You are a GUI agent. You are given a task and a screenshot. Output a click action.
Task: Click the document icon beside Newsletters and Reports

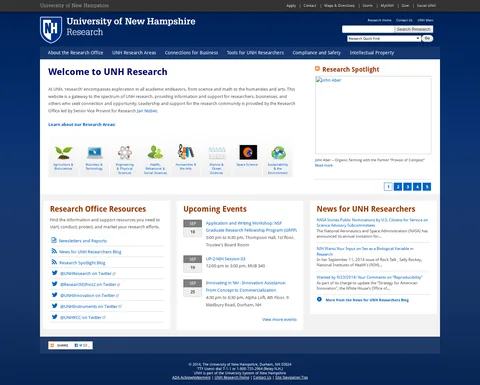[x=54, y=240]
